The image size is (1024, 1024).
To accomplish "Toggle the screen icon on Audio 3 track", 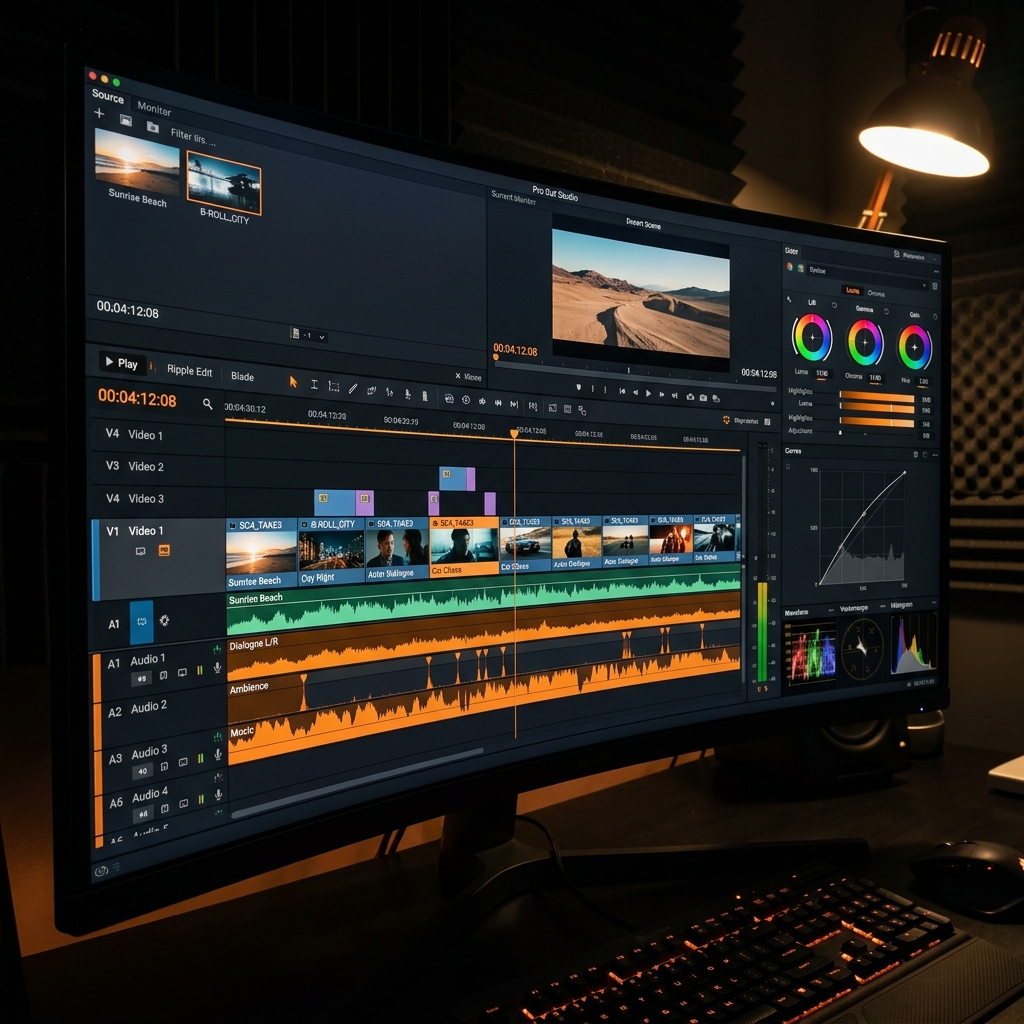I will tap(183, 761).
